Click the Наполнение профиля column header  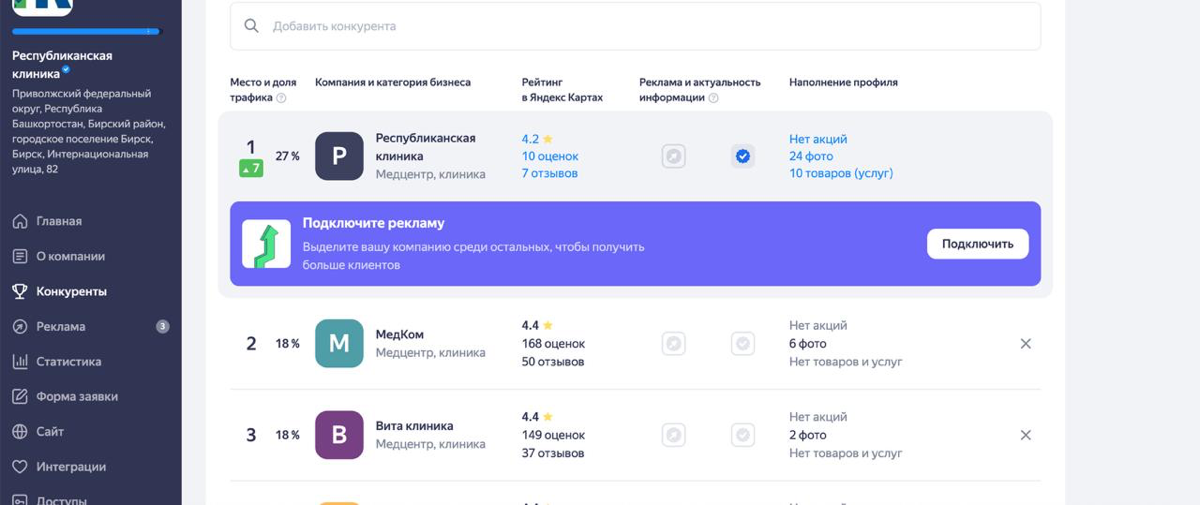(843, 82)
